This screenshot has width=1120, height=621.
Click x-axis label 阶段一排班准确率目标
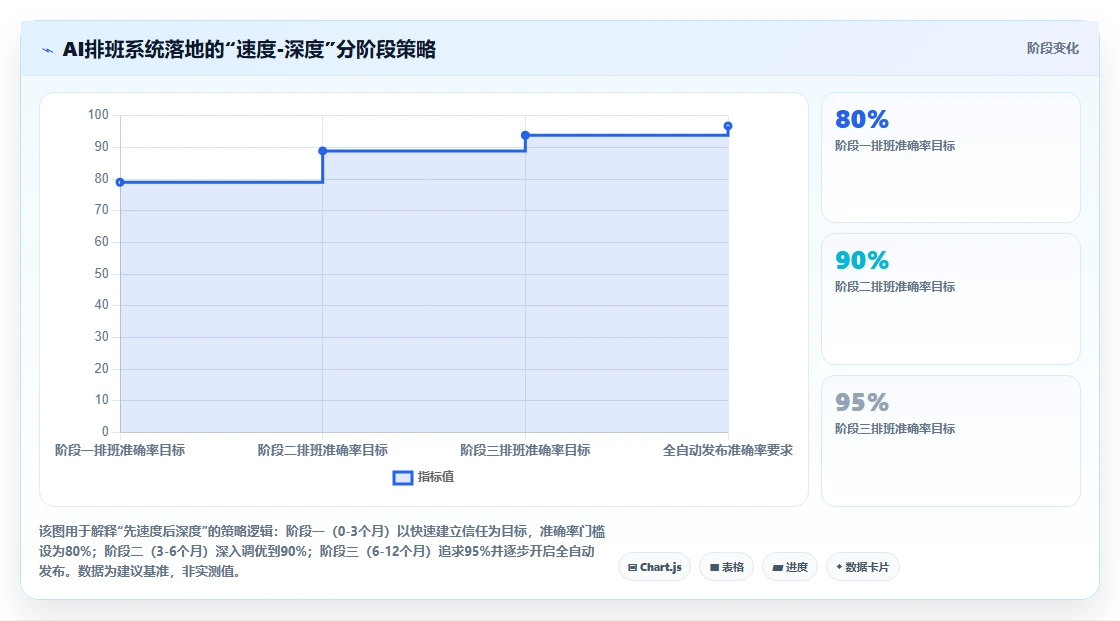(120, 450)
